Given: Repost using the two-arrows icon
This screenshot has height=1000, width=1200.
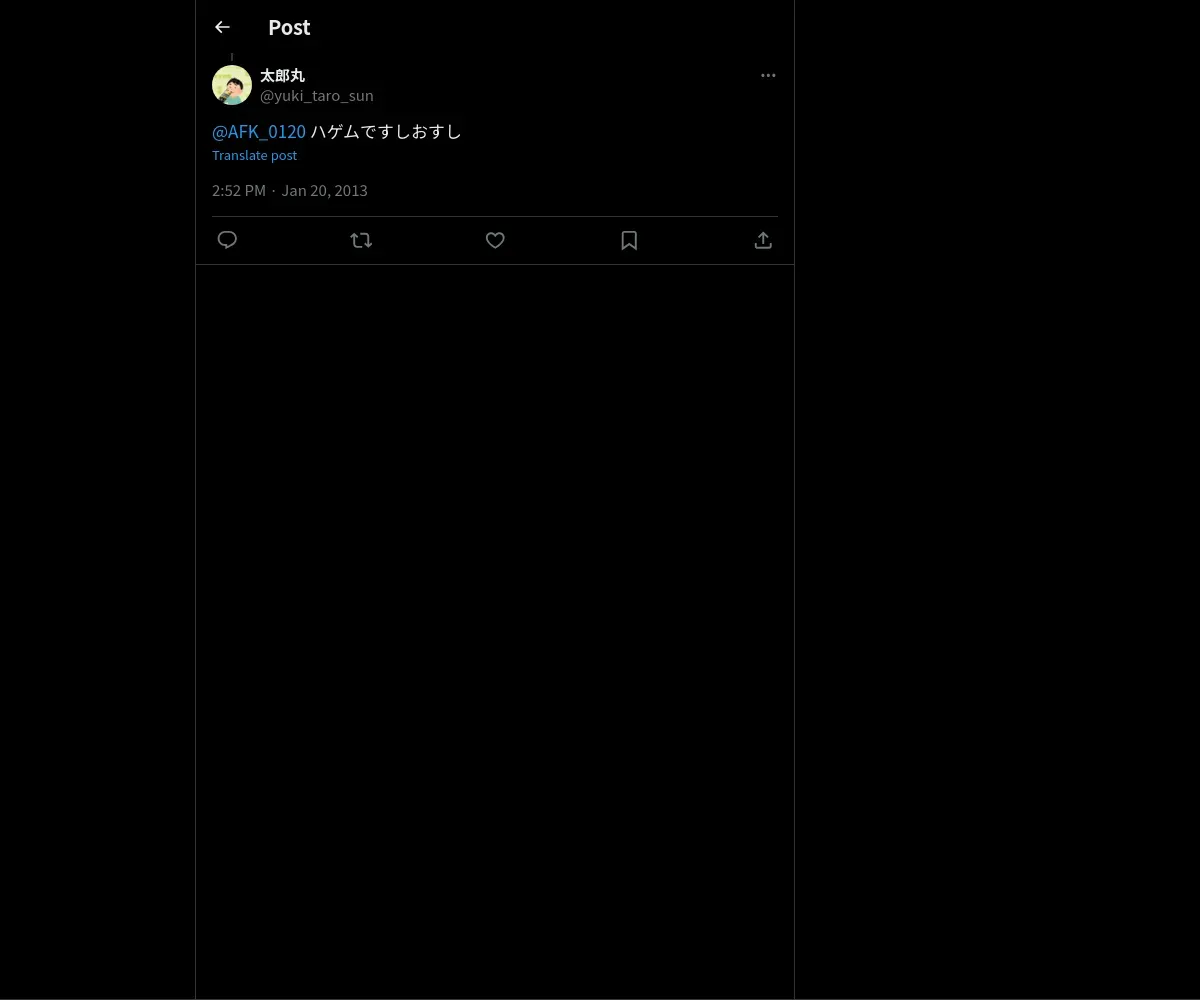Looking at the screenshot, I should (361, 240).
